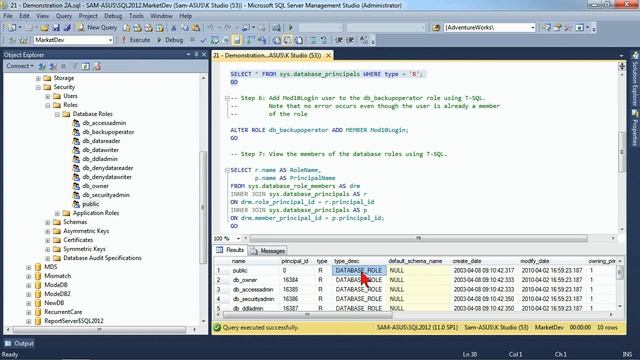Click the Object Explorer activity monitor icon
Viewport: 640px width, 360px height.
[x=97, y=66]
